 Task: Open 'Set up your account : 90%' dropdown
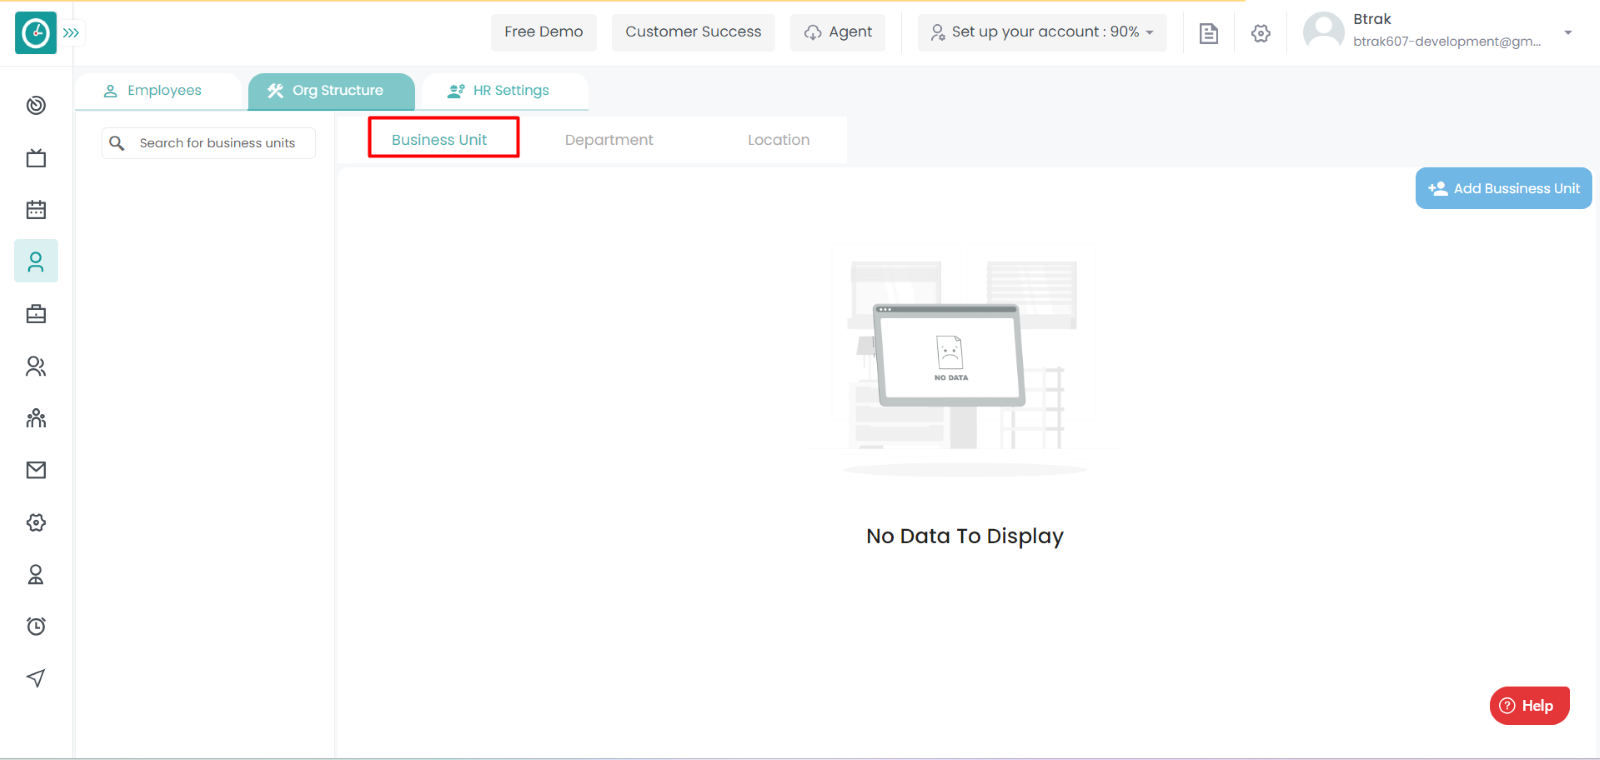tap(1042, 32)
